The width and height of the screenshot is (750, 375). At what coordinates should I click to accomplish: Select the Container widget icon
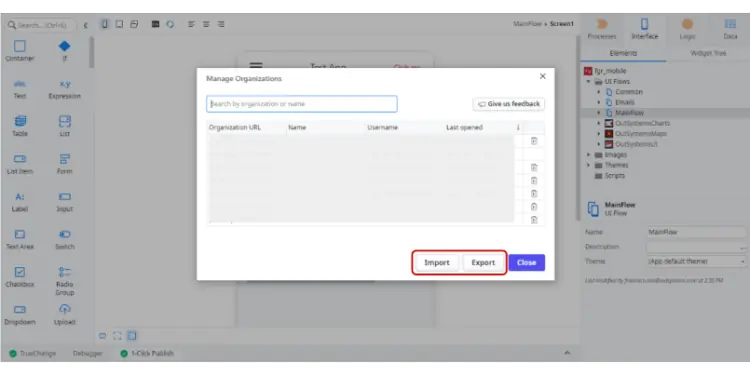point(20,46)
